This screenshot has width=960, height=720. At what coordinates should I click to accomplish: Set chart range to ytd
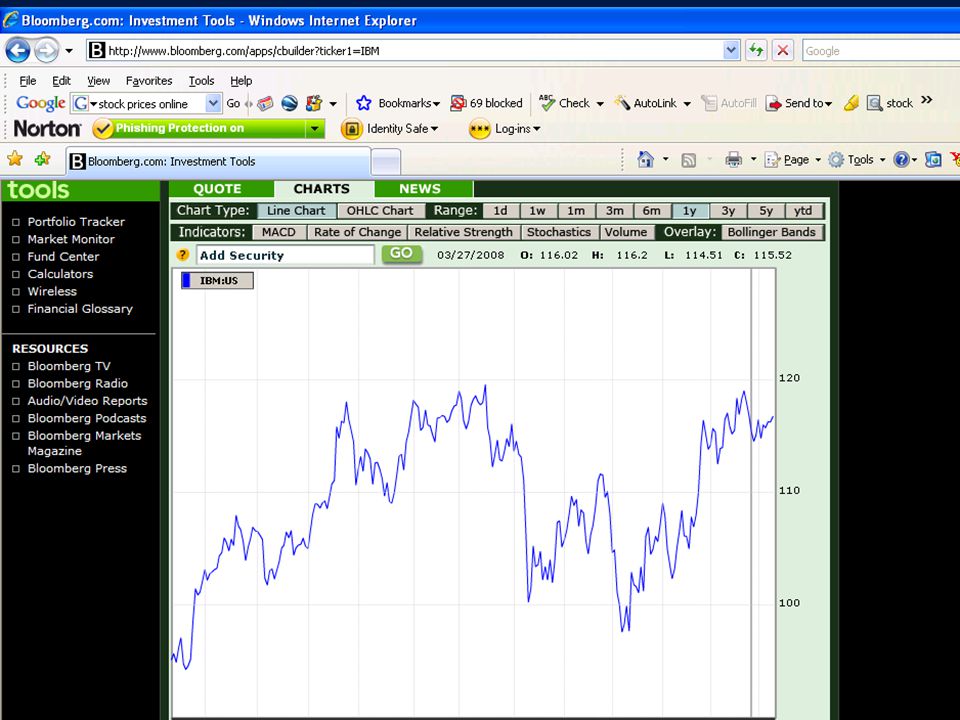[803, 211]
